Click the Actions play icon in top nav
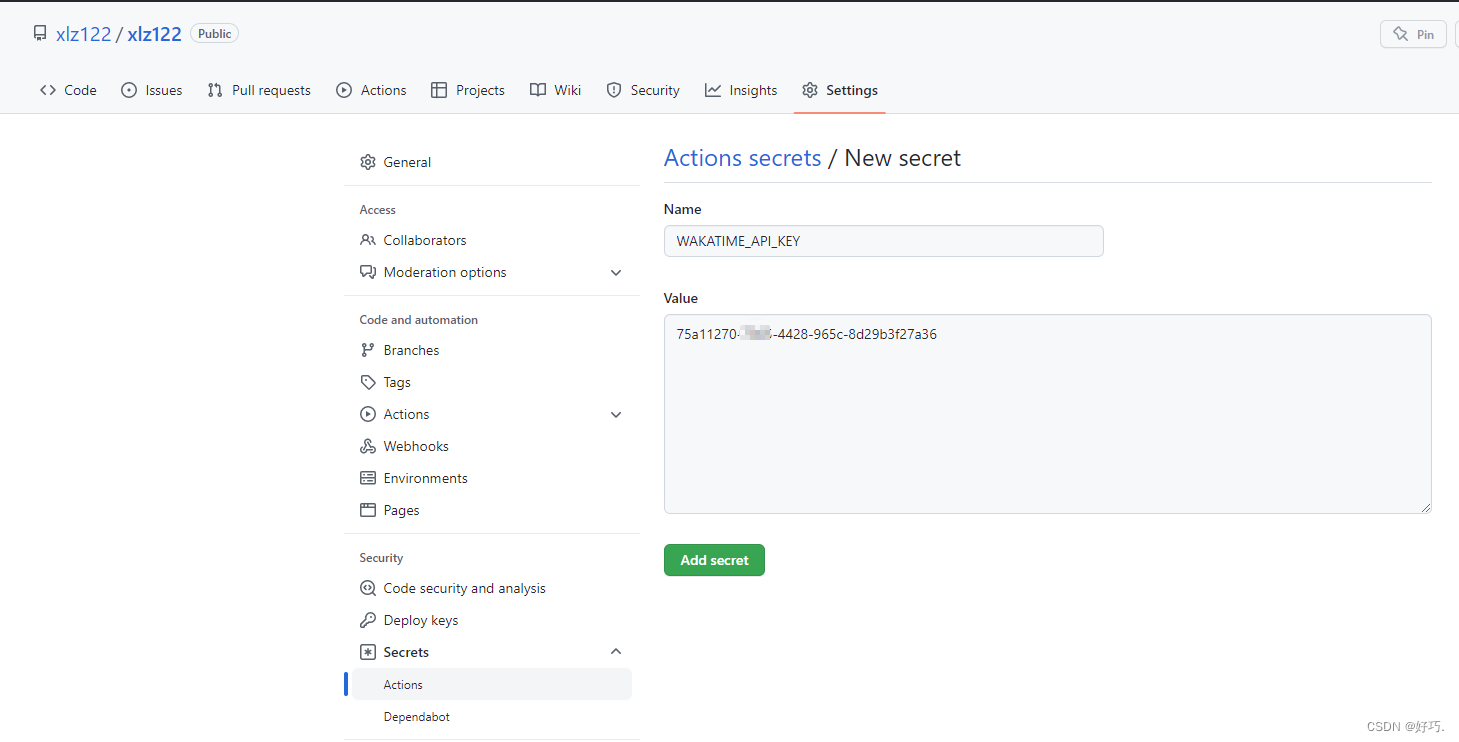The height and width of the screenshot is (742, 1459). coord(344,90)
